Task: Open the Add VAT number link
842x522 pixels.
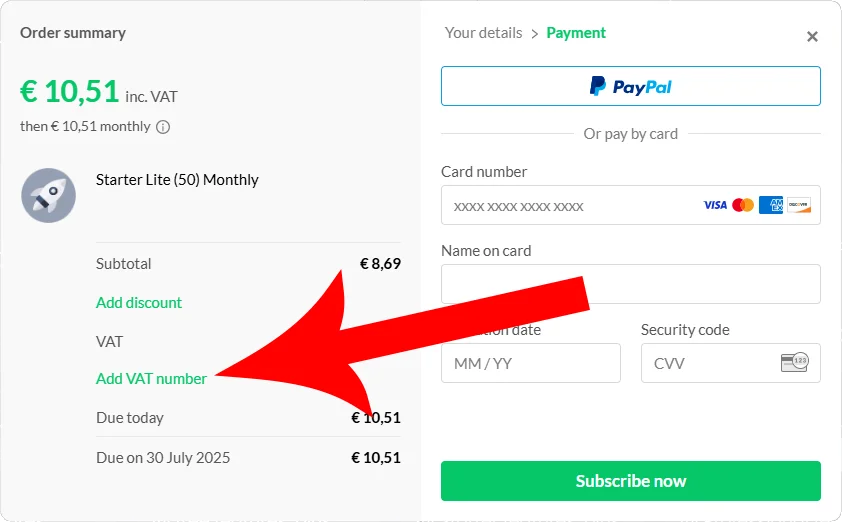Action: pyautogui.click(x=151, y=379)
